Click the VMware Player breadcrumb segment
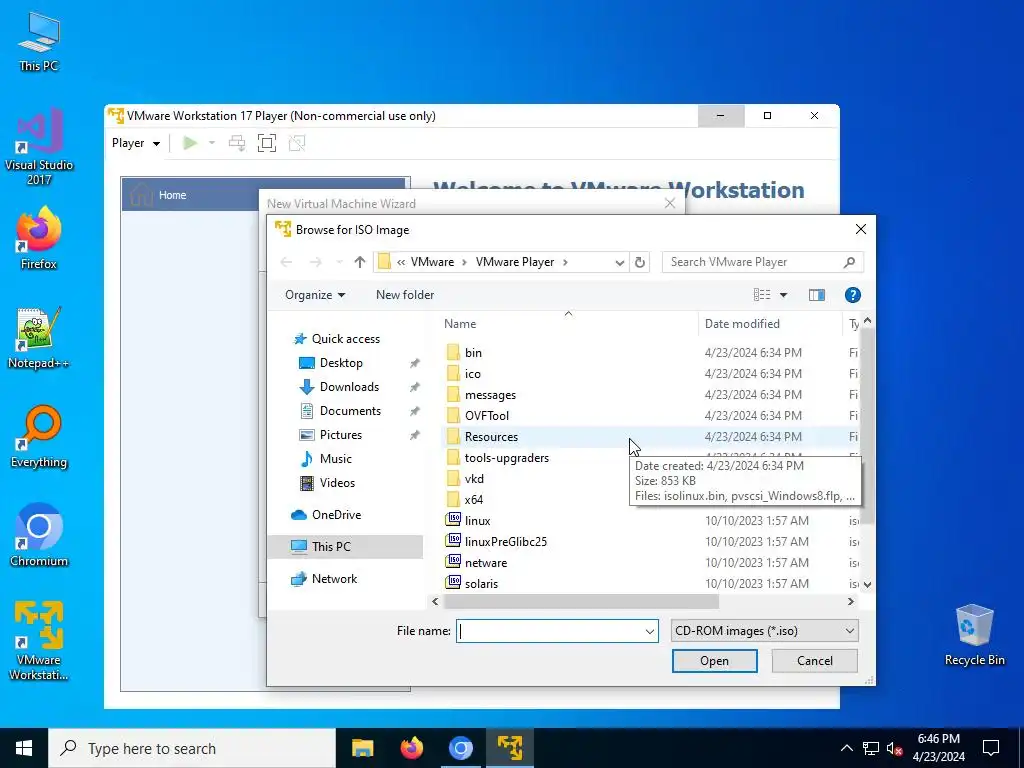Image resolution: width=1024 pixels, height=768 pixels. click(515, 262)
